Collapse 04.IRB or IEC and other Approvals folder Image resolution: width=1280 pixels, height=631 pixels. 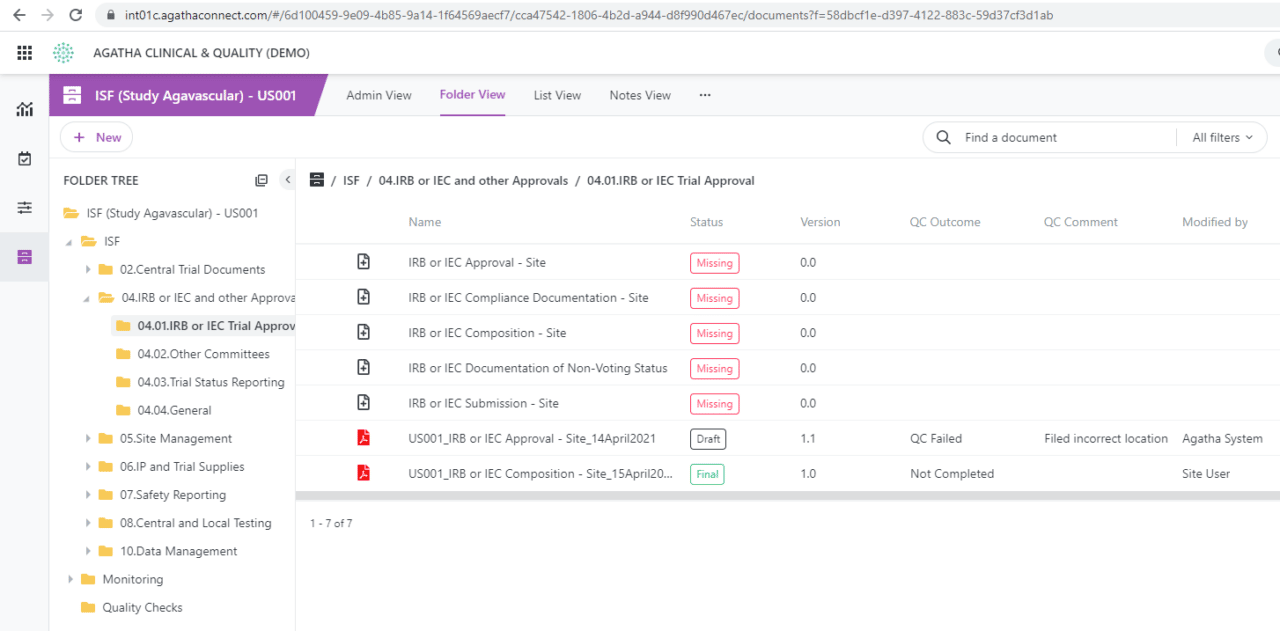[88, 298]
